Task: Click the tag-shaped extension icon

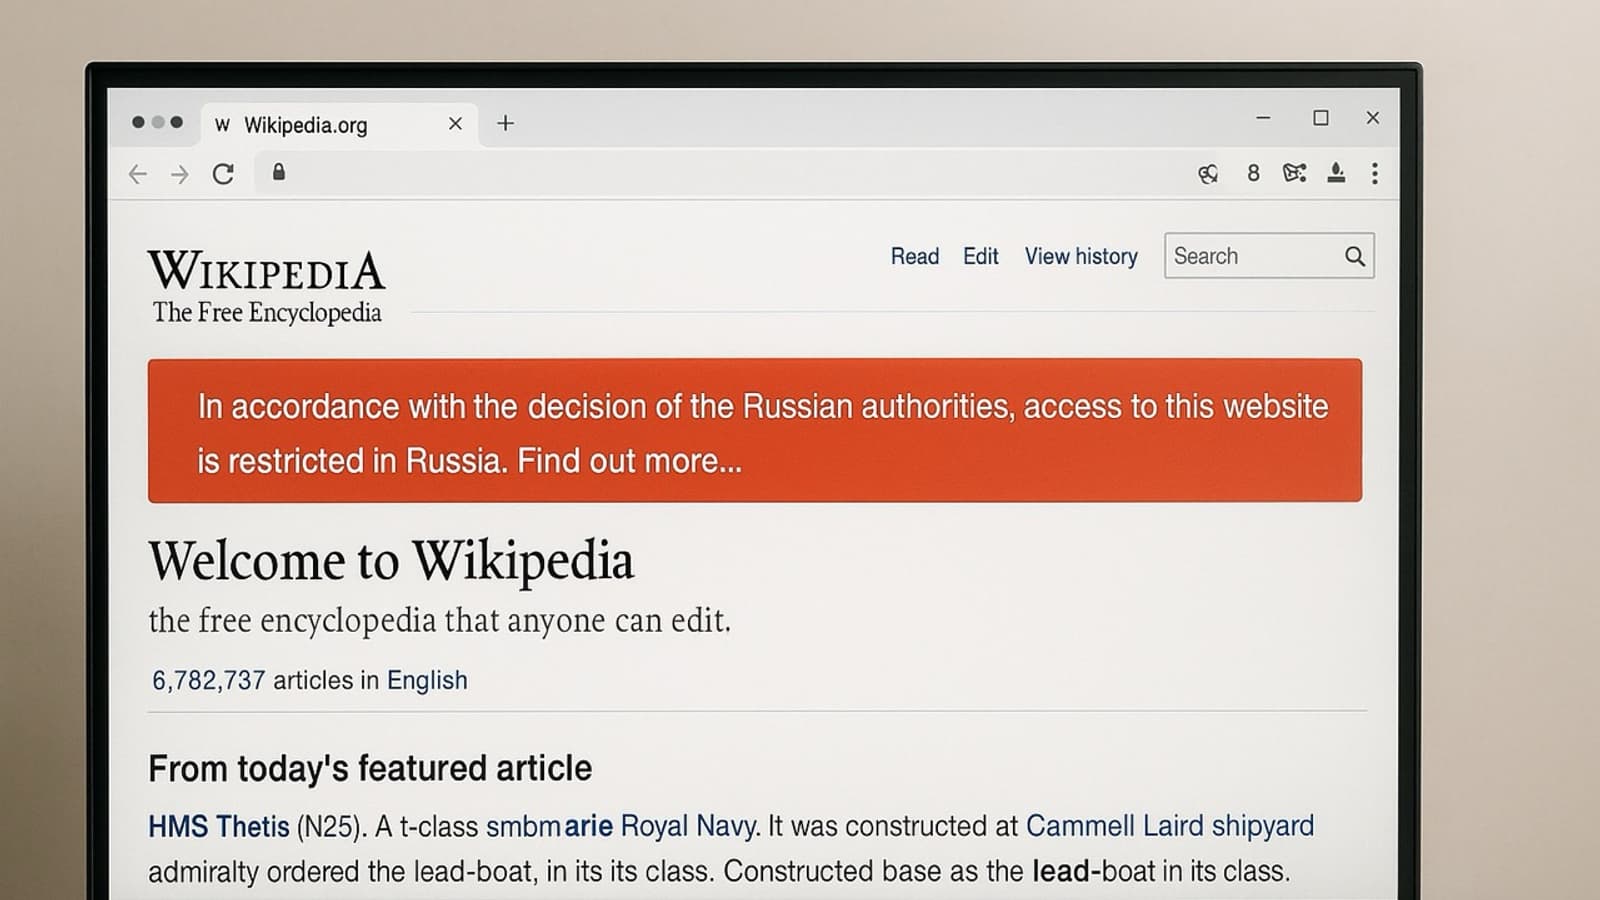Action: 1294,173
